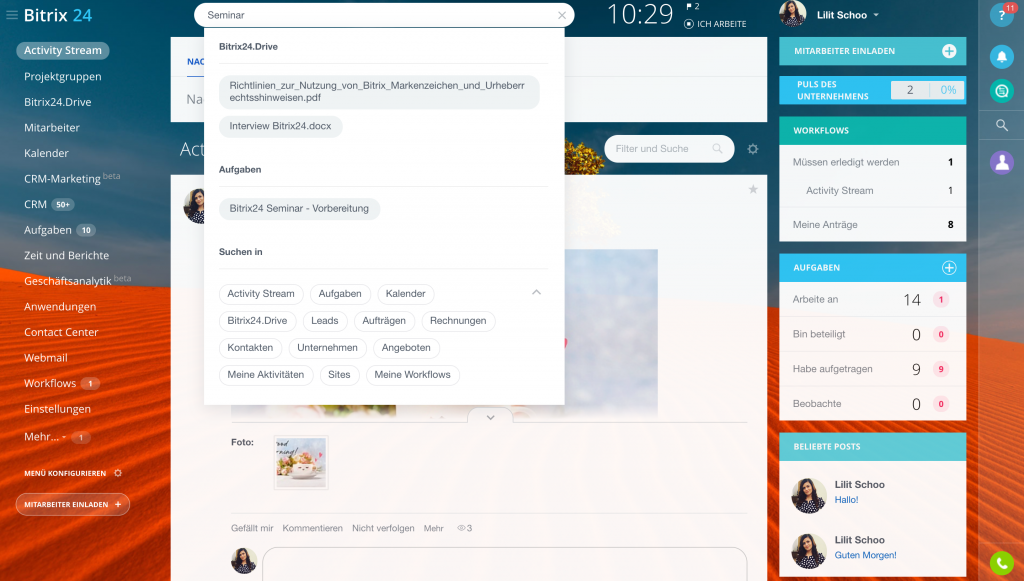This screenshot has width=1024, height=581.
Task: Click the Filter und Suche magnifier icon
Action: coord(717,149)
